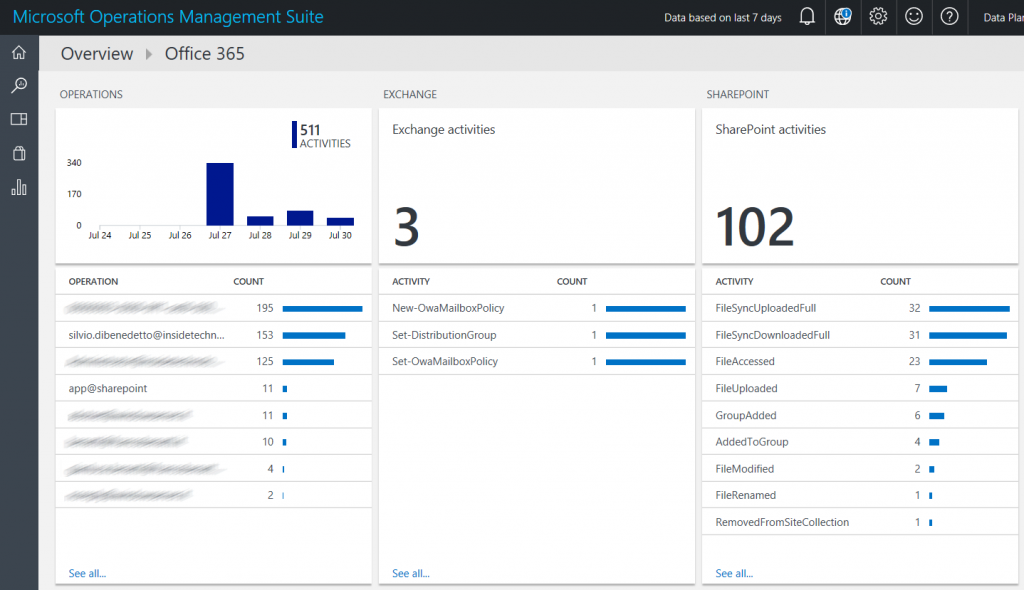The width and height of the screenshot is (1024, 590).
Task: Open Solutions Gallery bag icon
Action: click(19, 153)
